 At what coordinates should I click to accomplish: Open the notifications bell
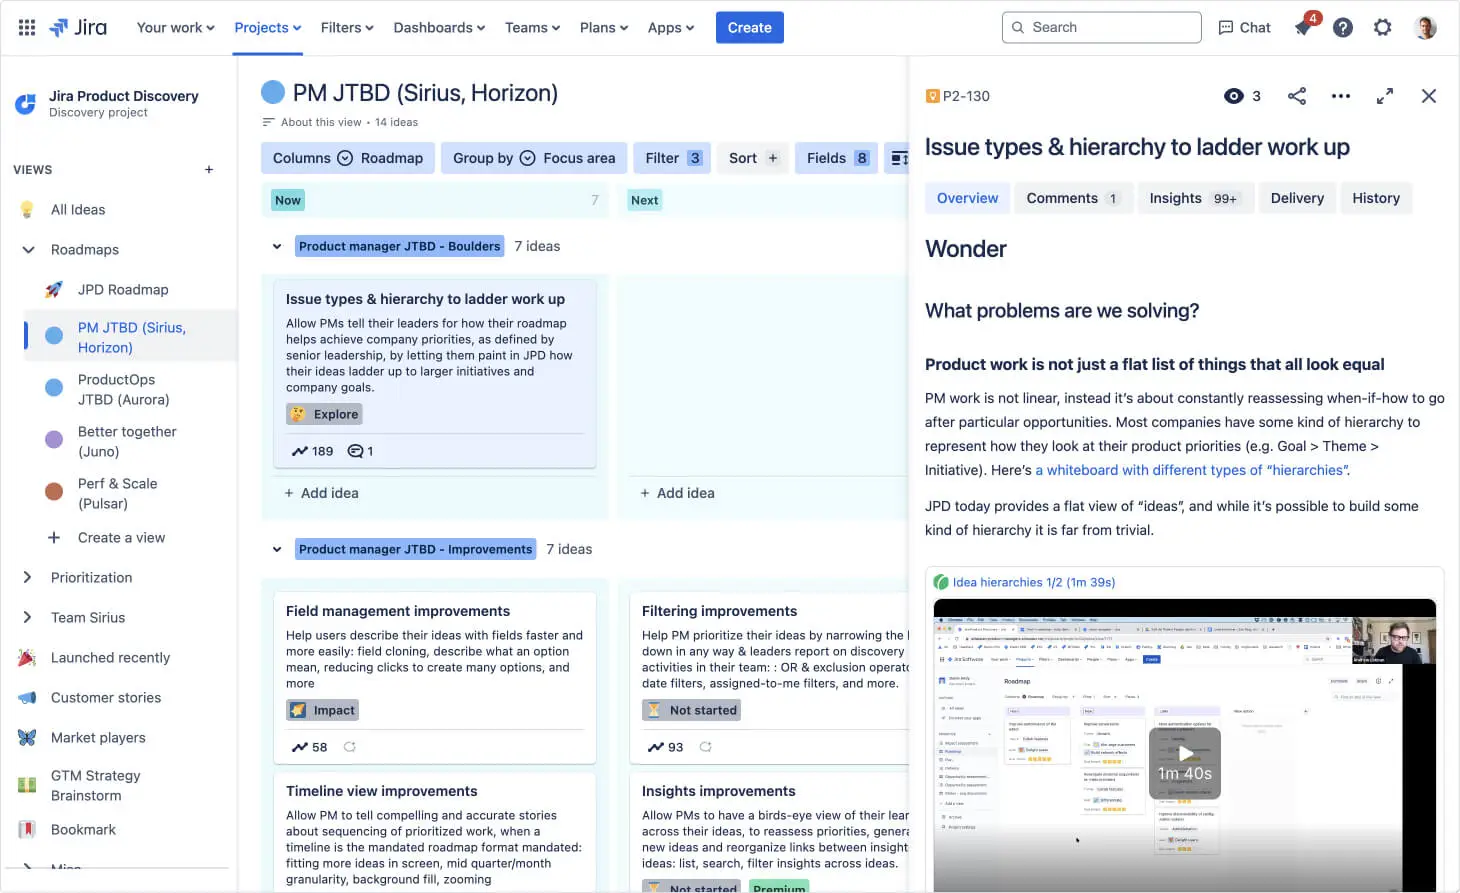[1303, 28]
